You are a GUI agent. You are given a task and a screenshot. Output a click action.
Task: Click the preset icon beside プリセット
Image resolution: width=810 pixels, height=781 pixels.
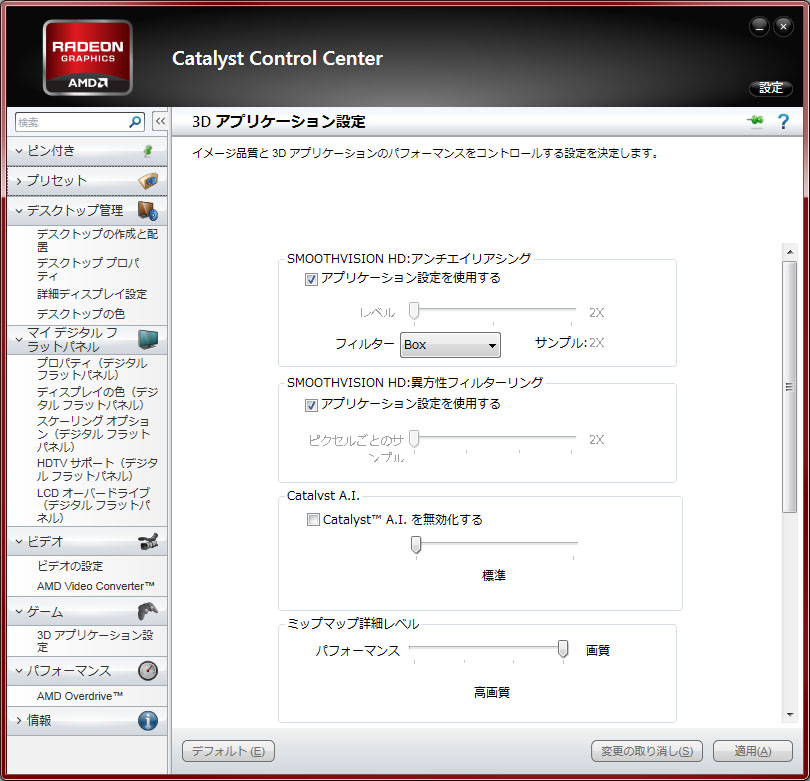[148, 181]
